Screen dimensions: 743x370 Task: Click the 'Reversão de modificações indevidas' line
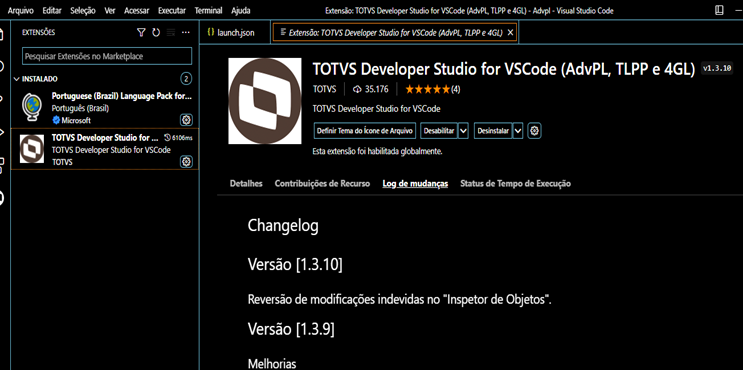point(399,300)
